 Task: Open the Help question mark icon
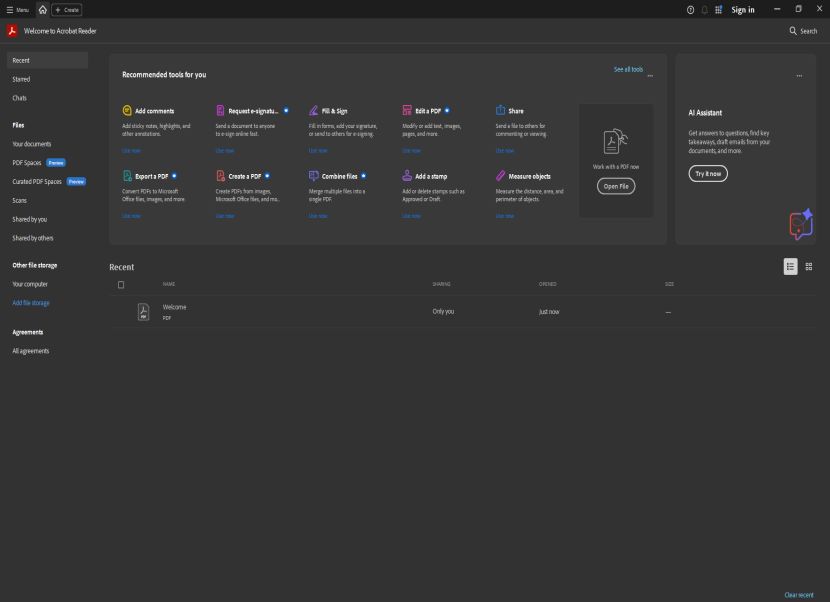(x=690, y=10)
